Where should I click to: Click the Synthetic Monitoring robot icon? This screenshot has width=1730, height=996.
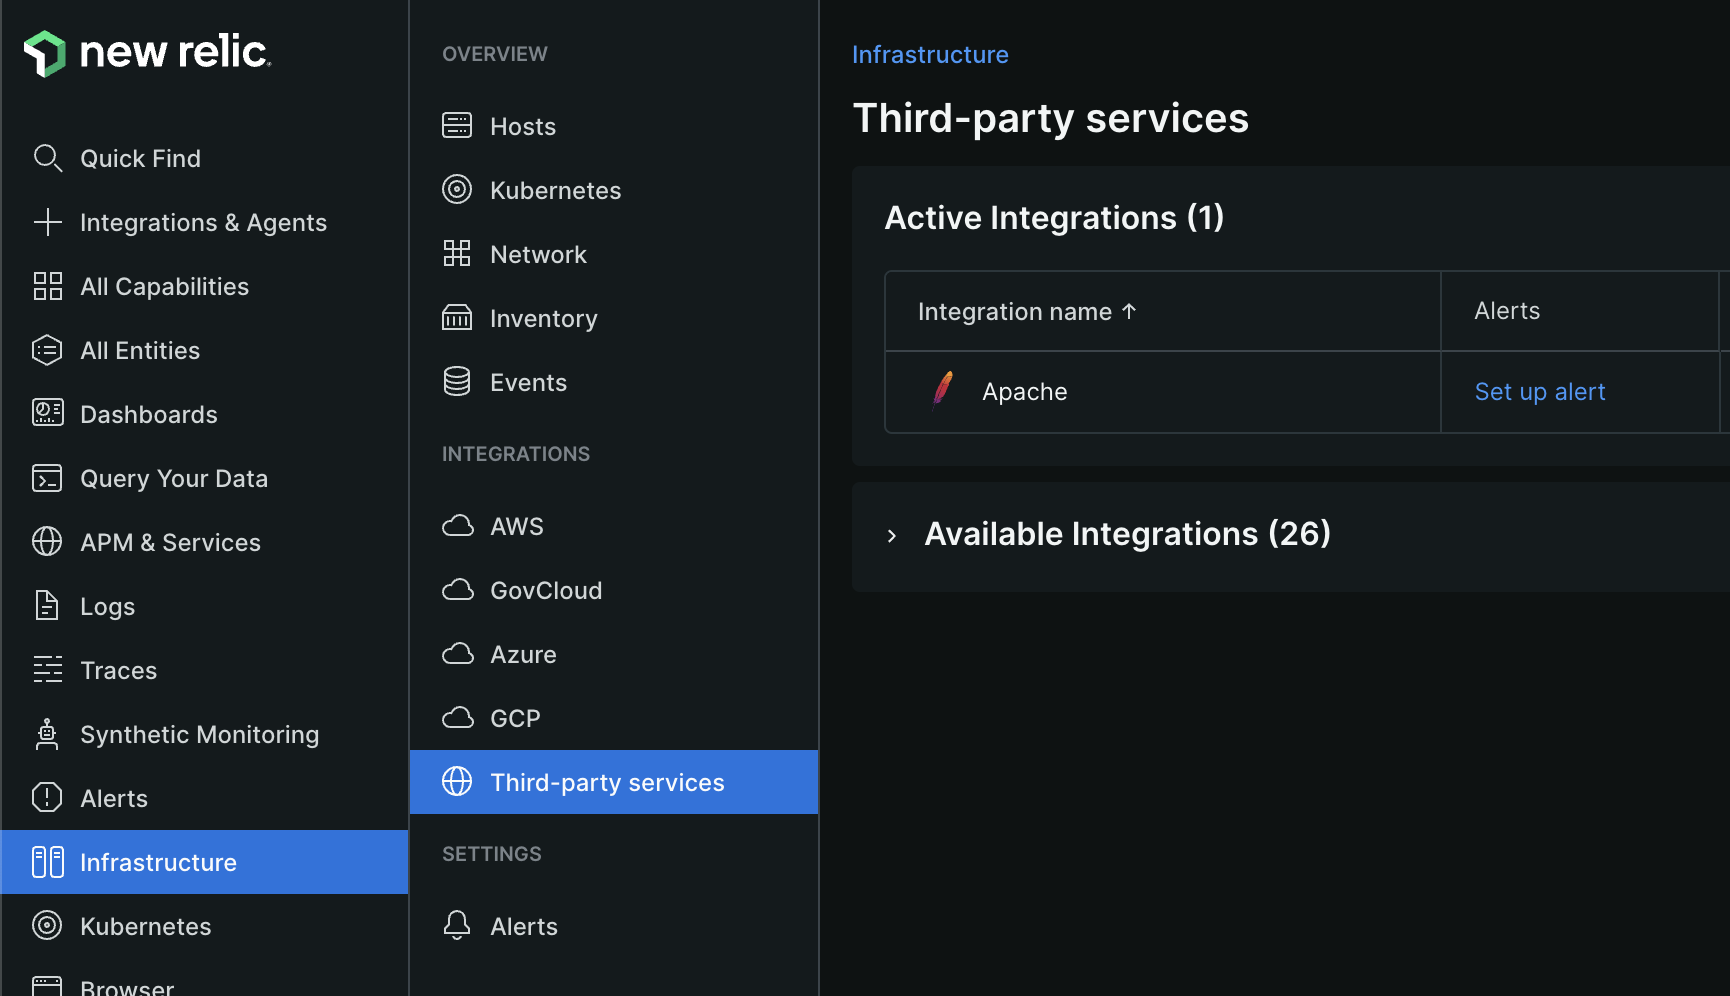47,734
